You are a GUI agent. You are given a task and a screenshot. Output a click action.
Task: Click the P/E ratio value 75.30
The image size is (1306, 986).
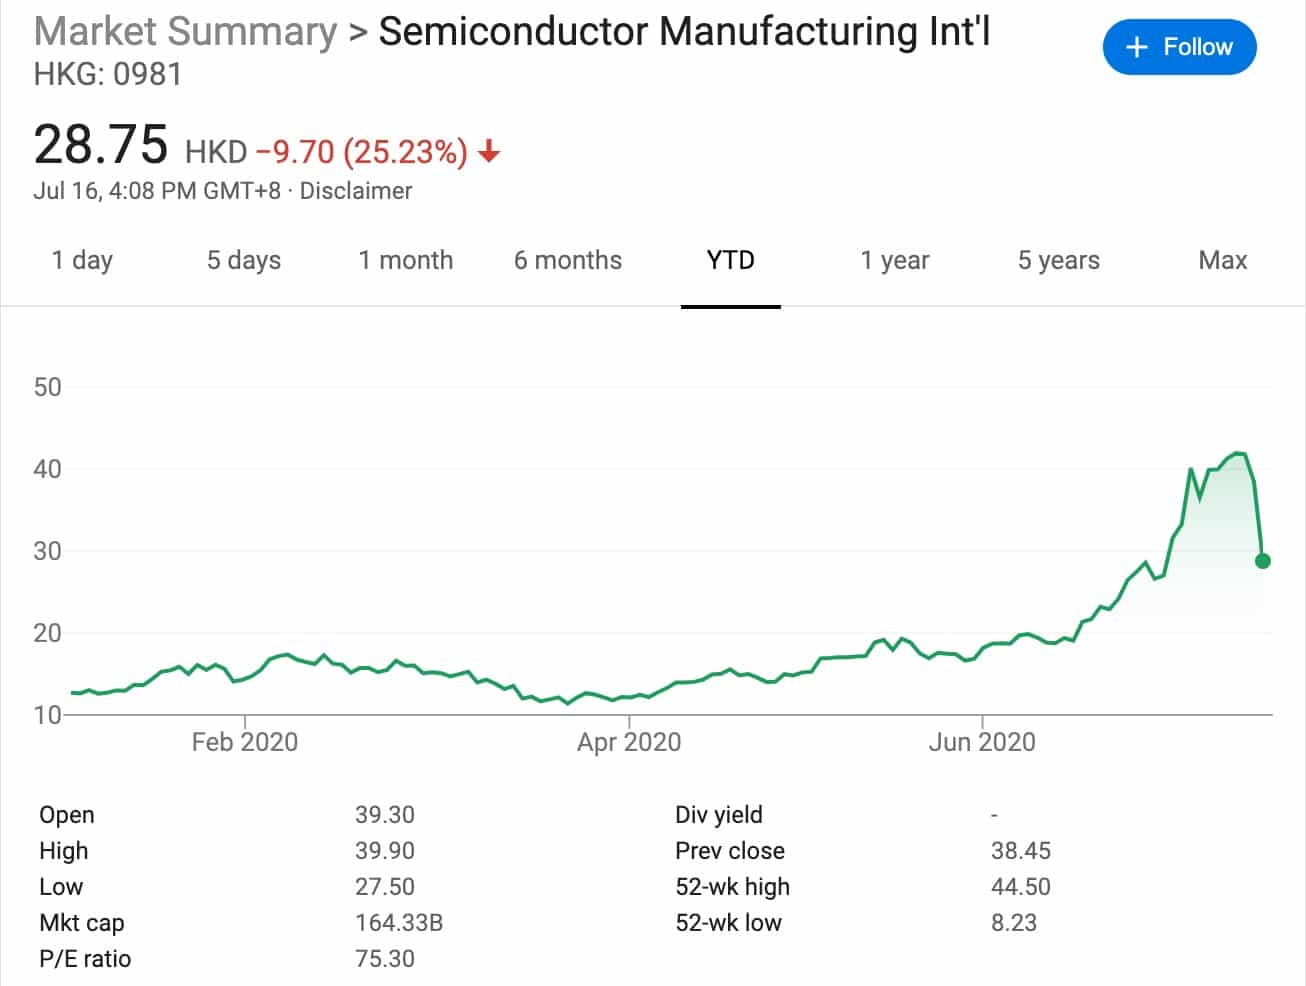click(386, 958)
